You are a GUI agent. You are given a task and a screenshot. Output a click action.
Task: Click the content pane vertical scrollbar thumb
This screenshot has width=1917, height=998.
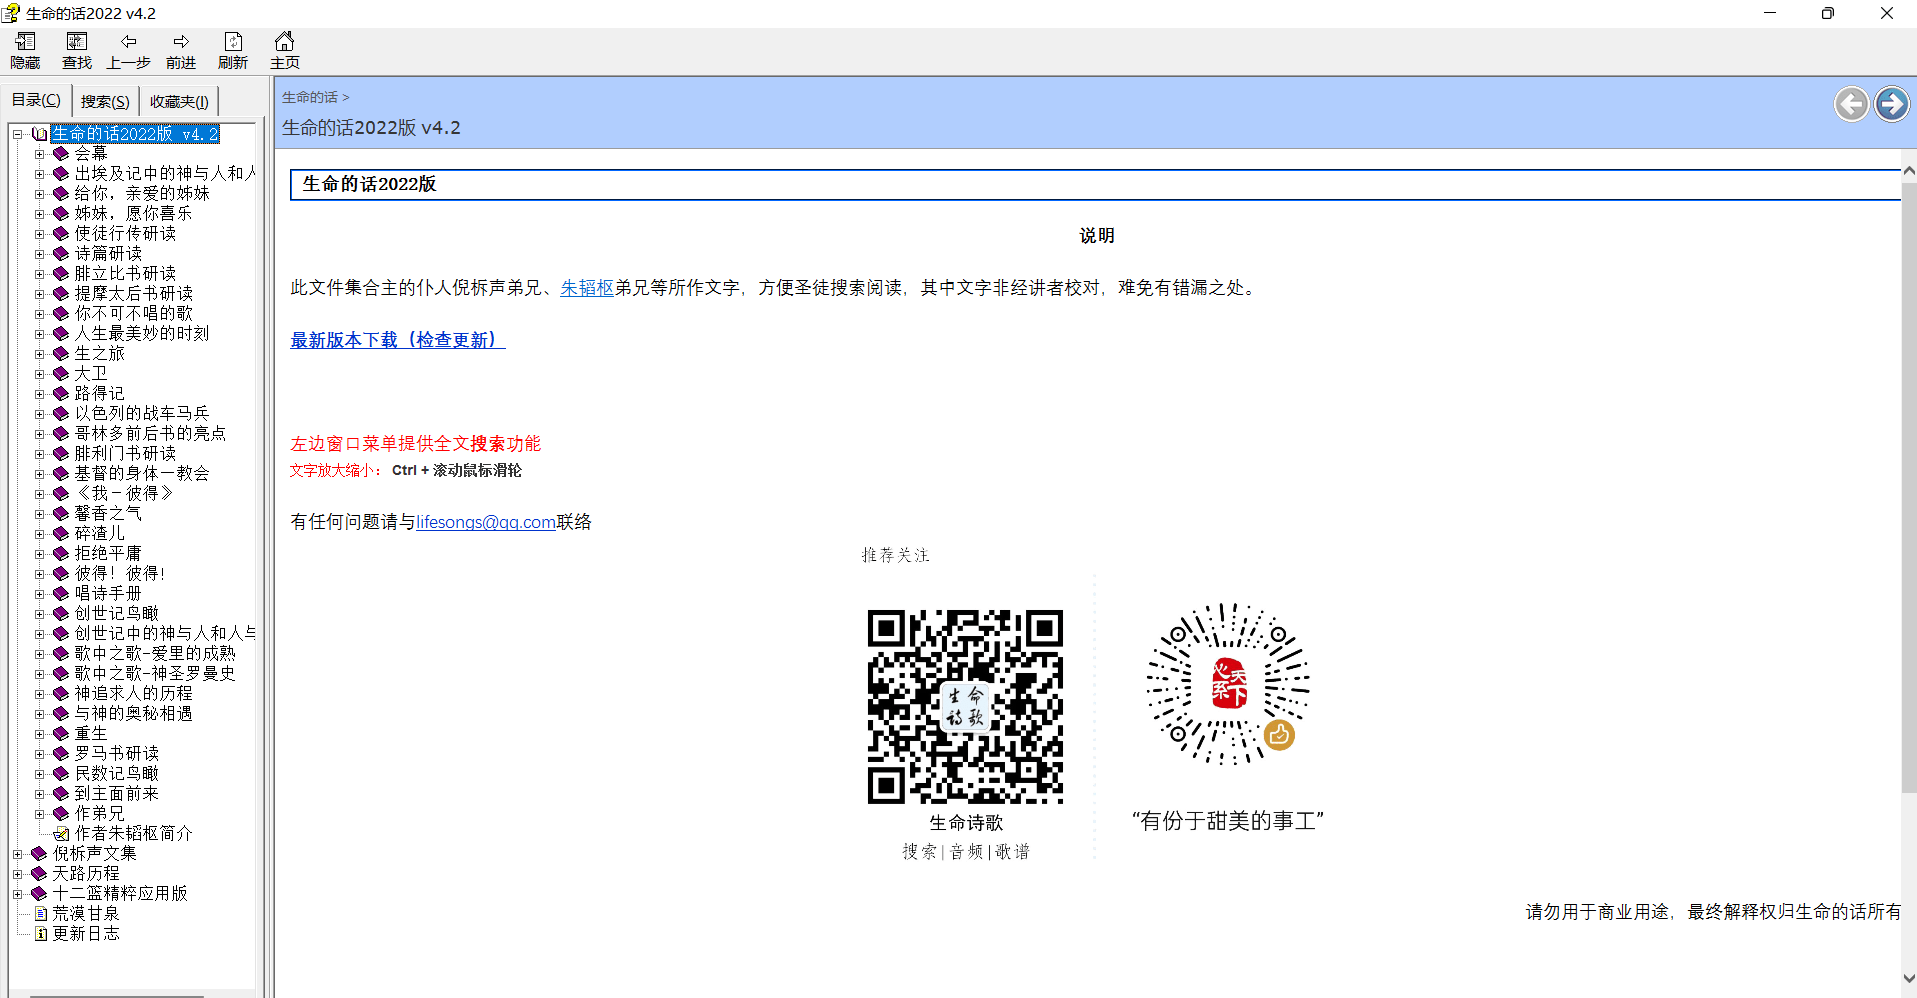(x=1908, y=487)
